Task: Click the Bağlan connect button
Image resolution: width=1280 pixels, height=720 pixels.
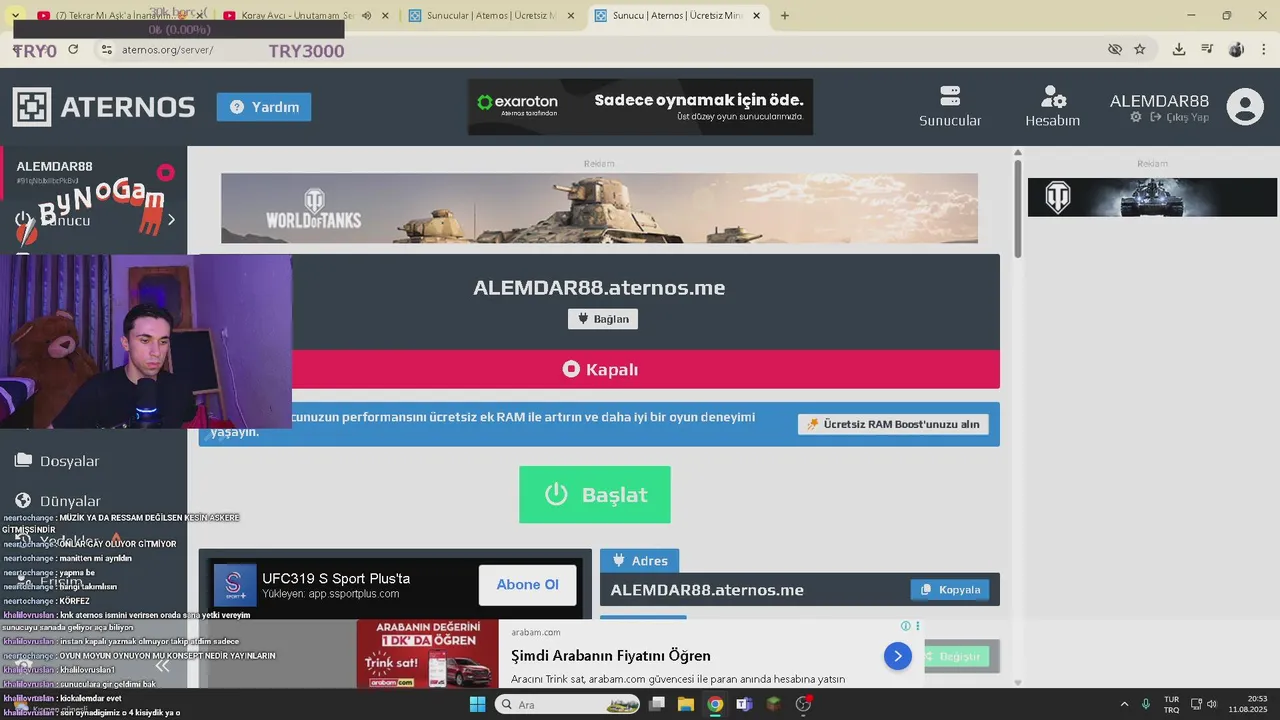Action: pyautogui.click(x=603, y=319)
